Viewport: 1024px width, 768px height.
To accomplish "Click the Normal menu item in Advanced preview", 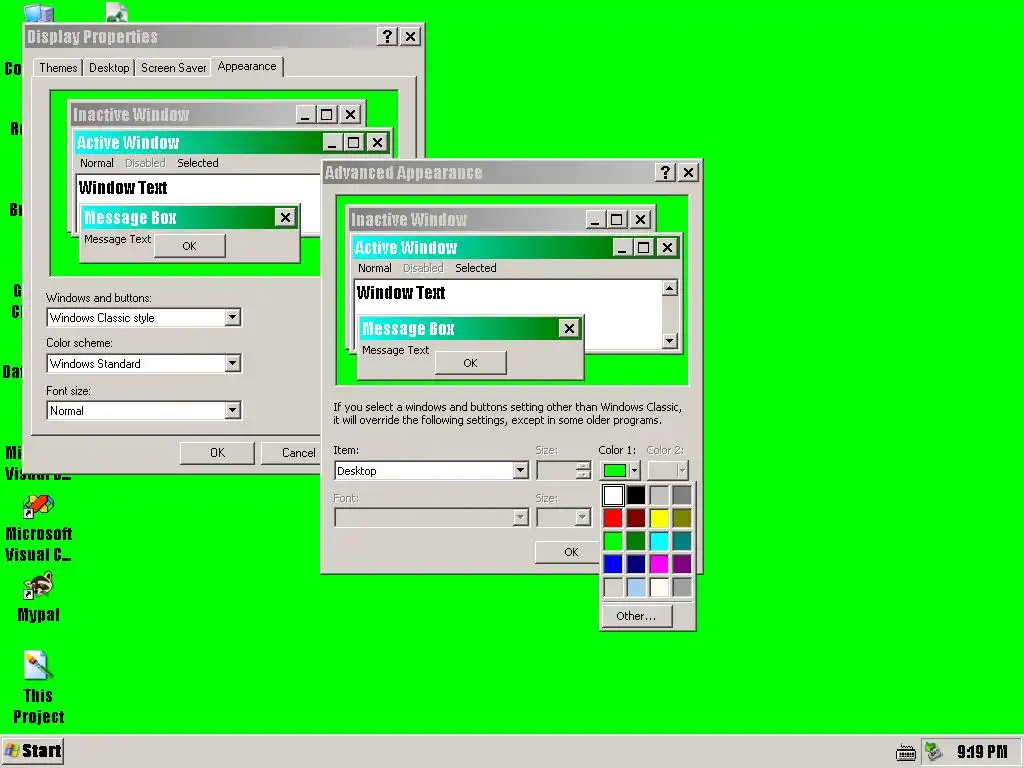I will [374, 268].
